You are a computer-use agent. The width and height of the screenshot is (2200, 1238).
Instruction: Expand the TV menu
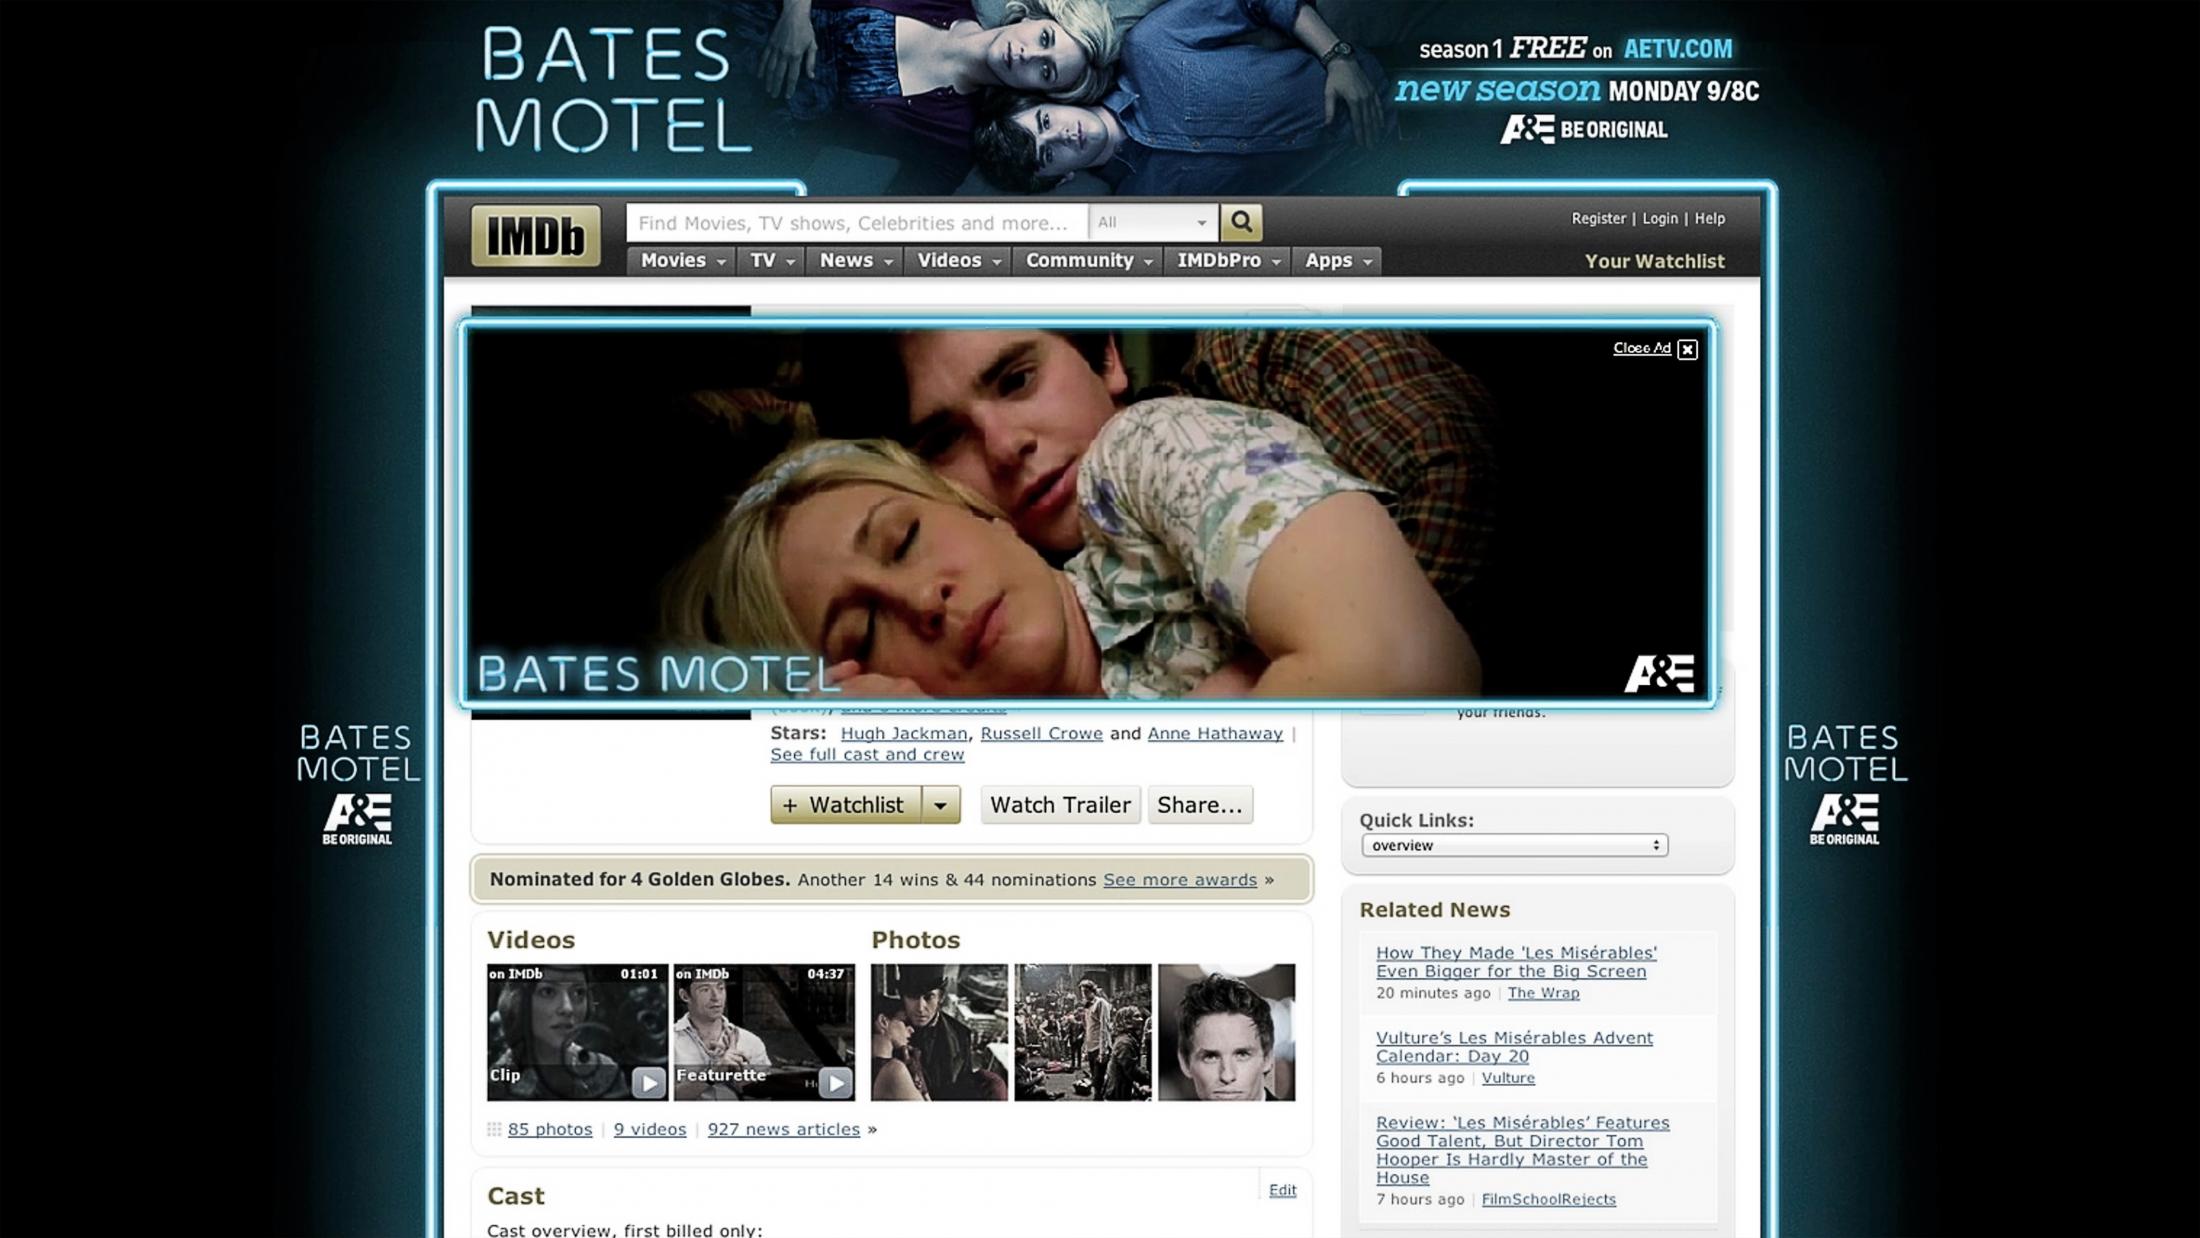[x=771, y=260]
